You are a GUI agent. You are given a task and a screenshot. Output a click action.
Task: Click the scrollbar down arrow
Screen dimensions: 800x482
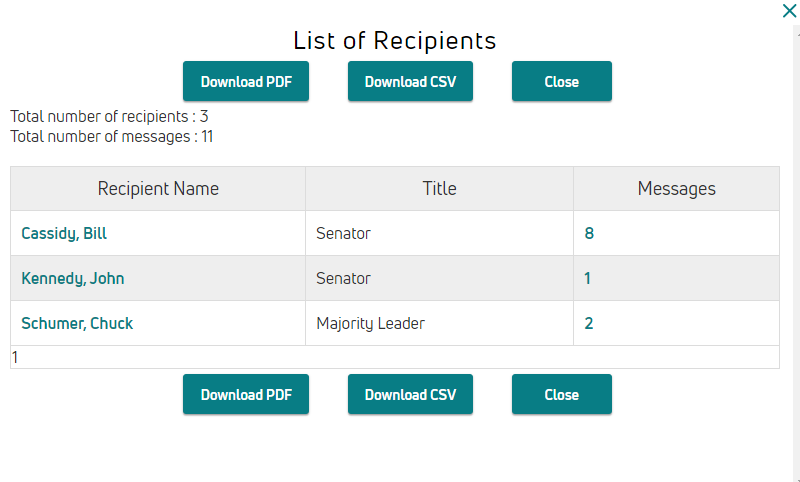point(797,478)
